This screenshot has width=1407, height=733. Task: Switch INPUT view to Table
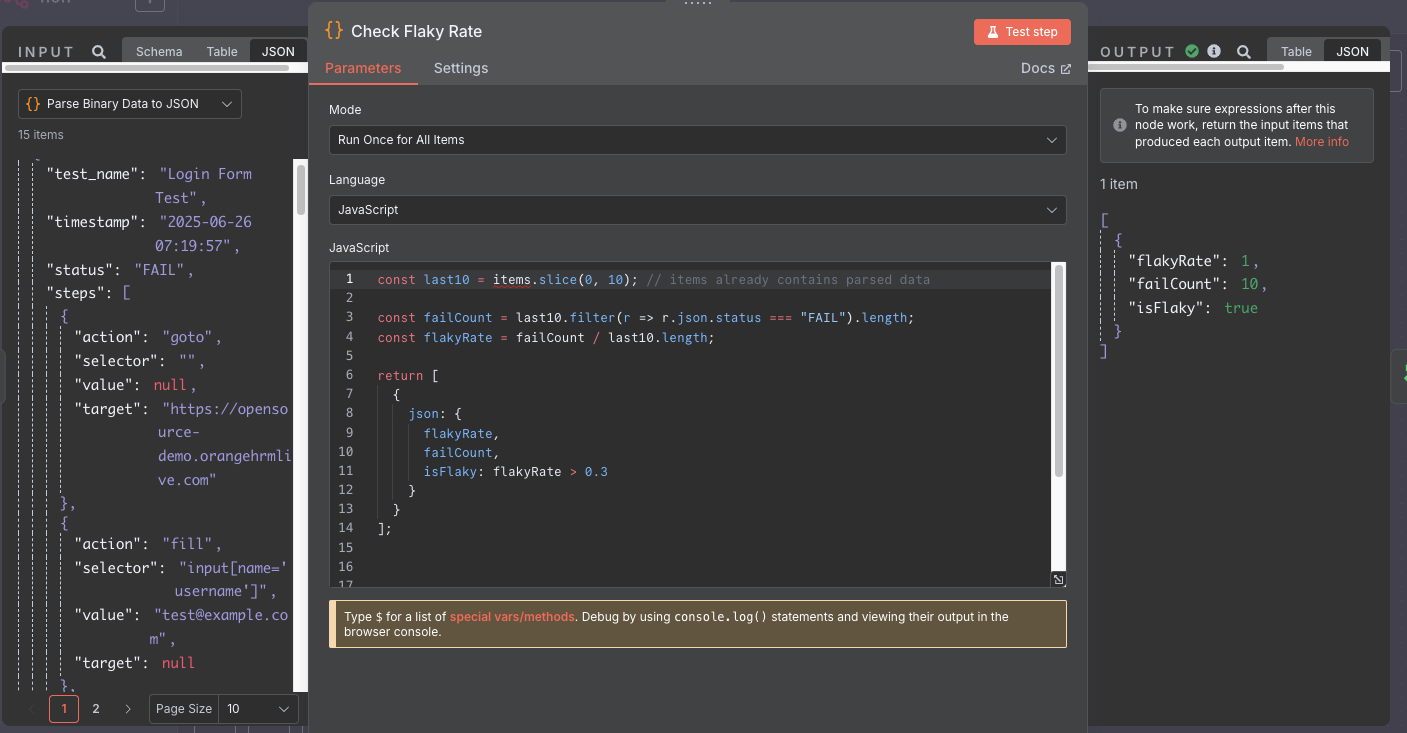pyautogui.click(x=222, y=52)
